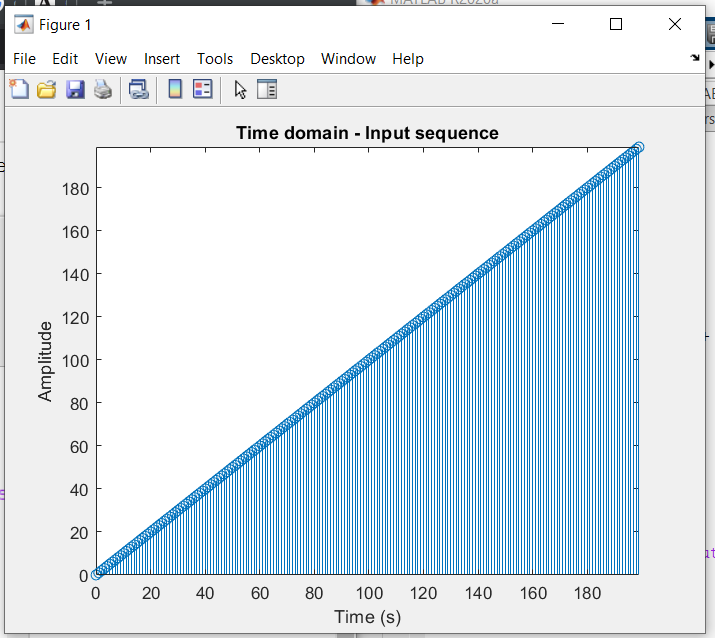Open the File menu
Viewport: 715px width, 638px height.
pos(24,59)
